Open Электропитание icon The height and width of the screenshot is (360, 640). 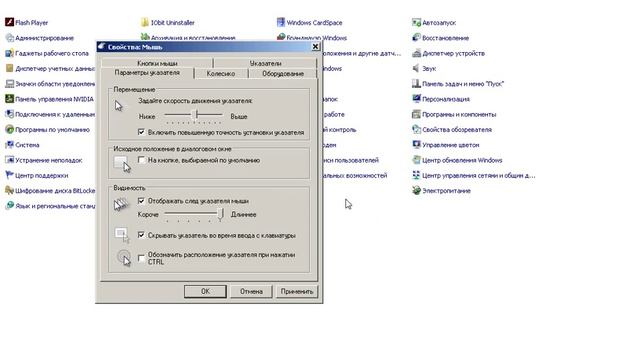pos(416,191)
